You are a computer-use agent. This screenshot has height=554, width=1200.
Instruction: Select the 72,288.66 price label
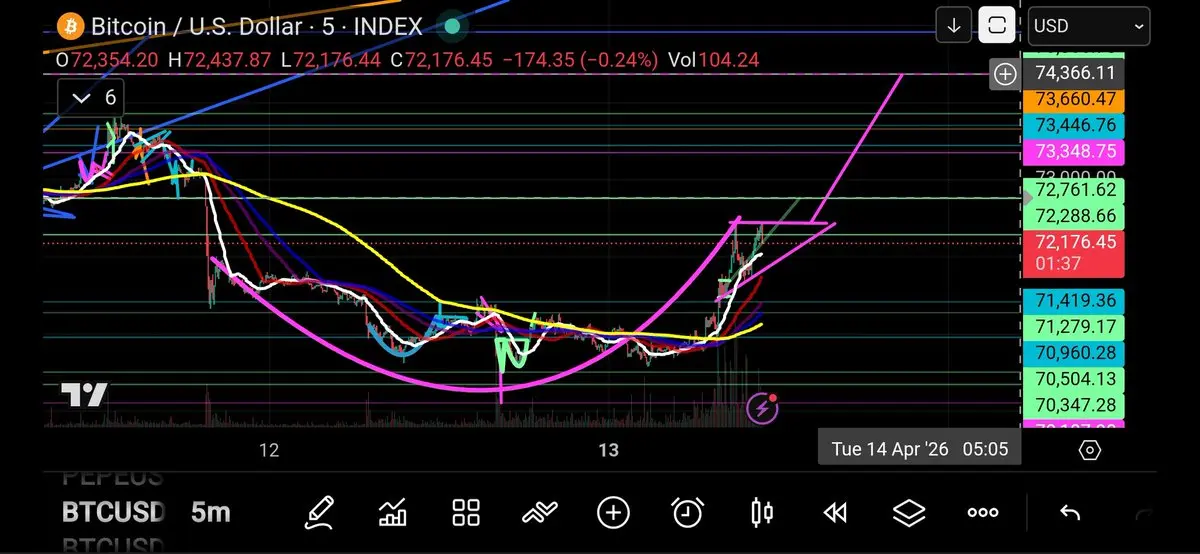pyautogui.click(x=1075, y=216)
